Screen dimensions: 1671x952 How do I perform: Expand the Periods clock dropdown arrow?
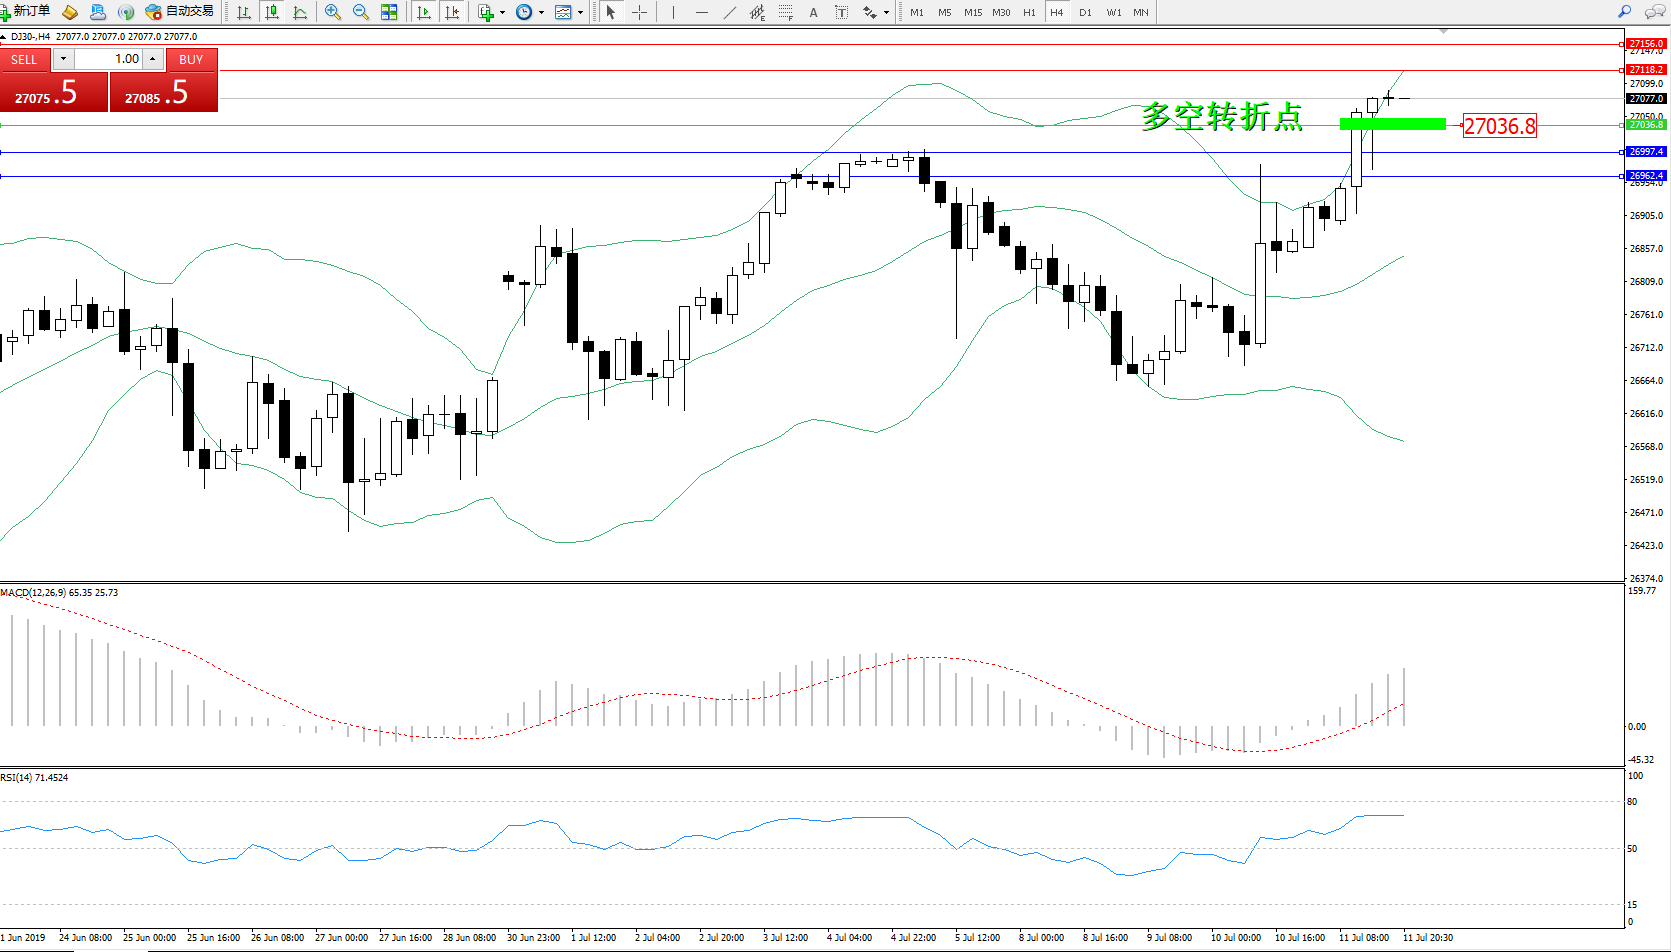click(542, 13)
